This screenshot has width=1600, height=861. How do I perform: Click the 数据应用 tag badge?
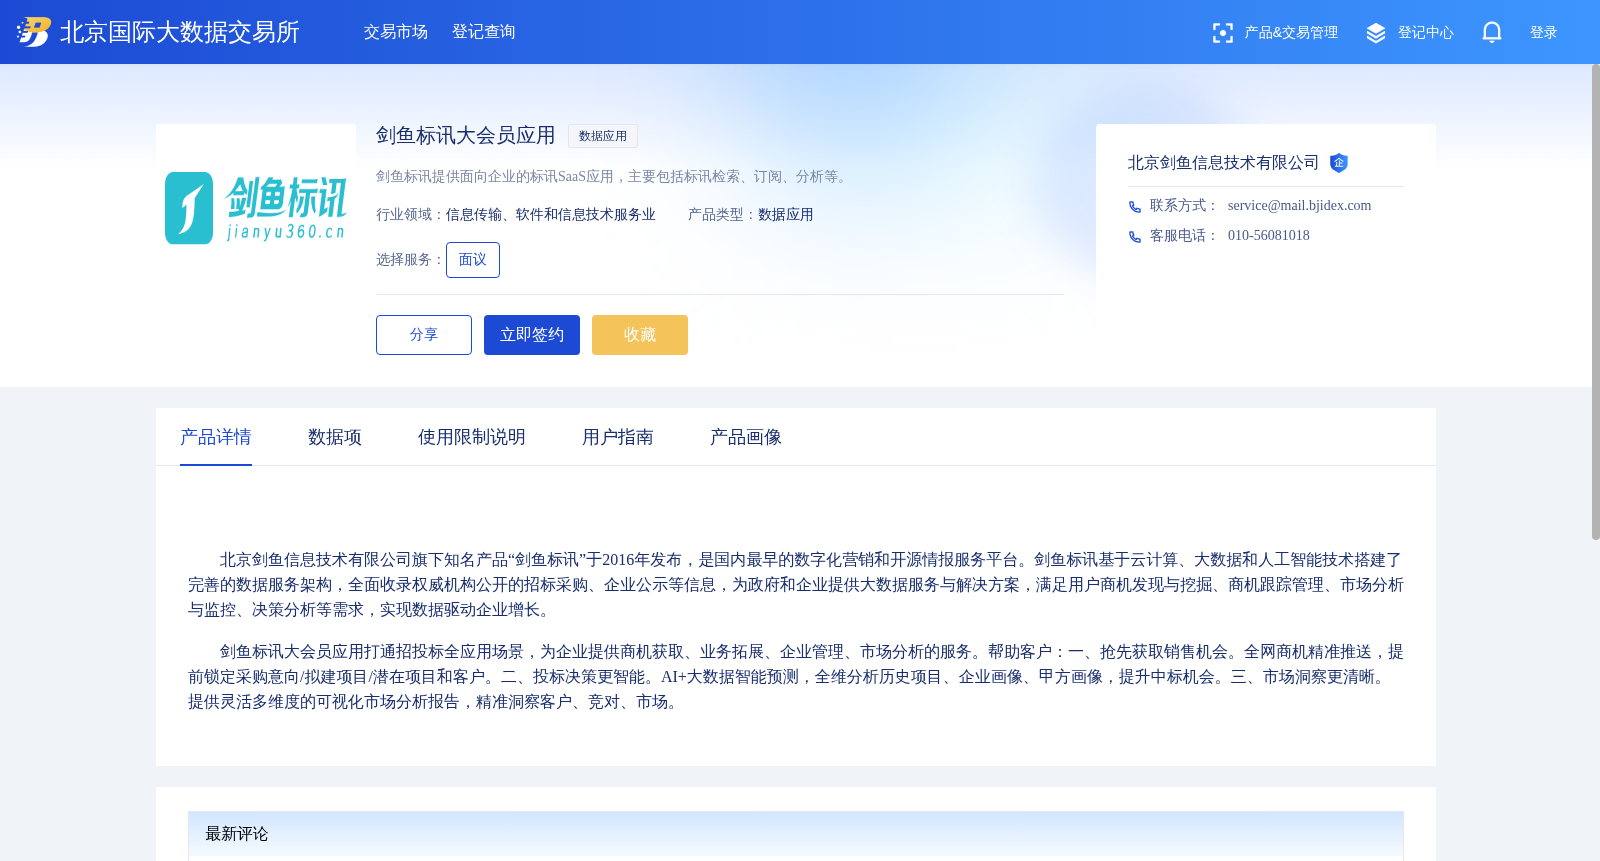point(603,136)
